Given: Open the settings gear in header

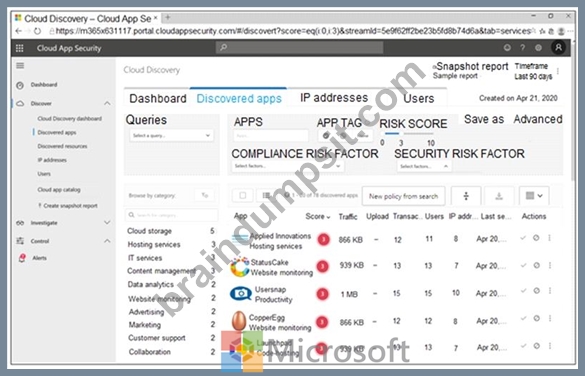Looking at the screenshot, I should 538,48.
